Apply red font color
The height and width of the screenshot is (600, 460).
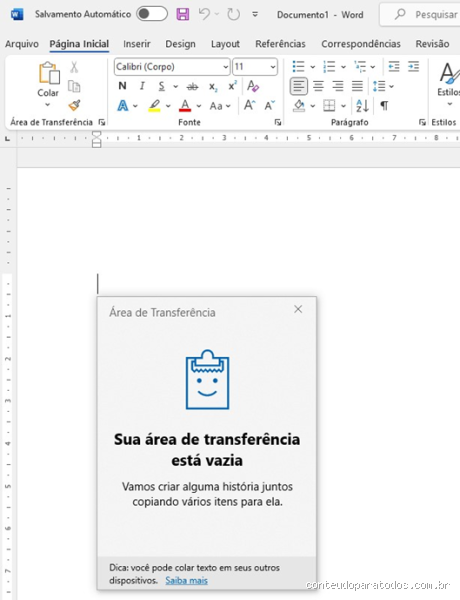(x=185, y=106)
